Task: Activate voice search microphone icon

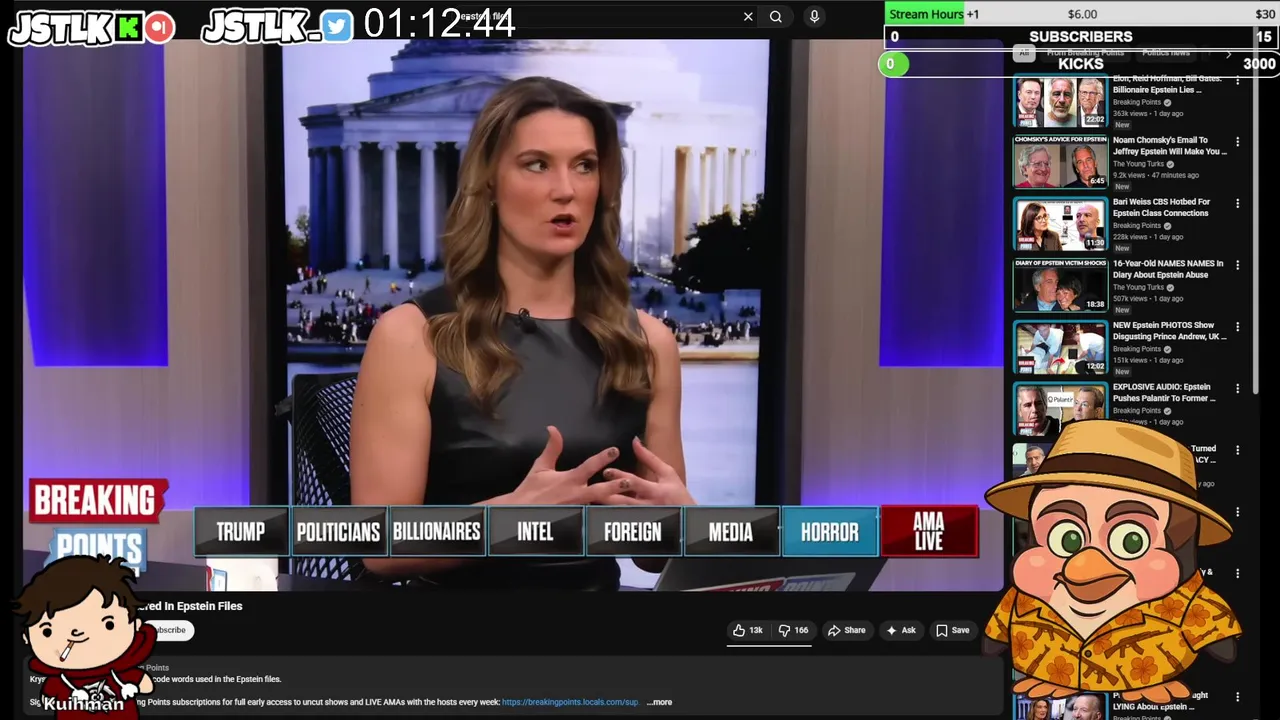Action: click(814, 16)
